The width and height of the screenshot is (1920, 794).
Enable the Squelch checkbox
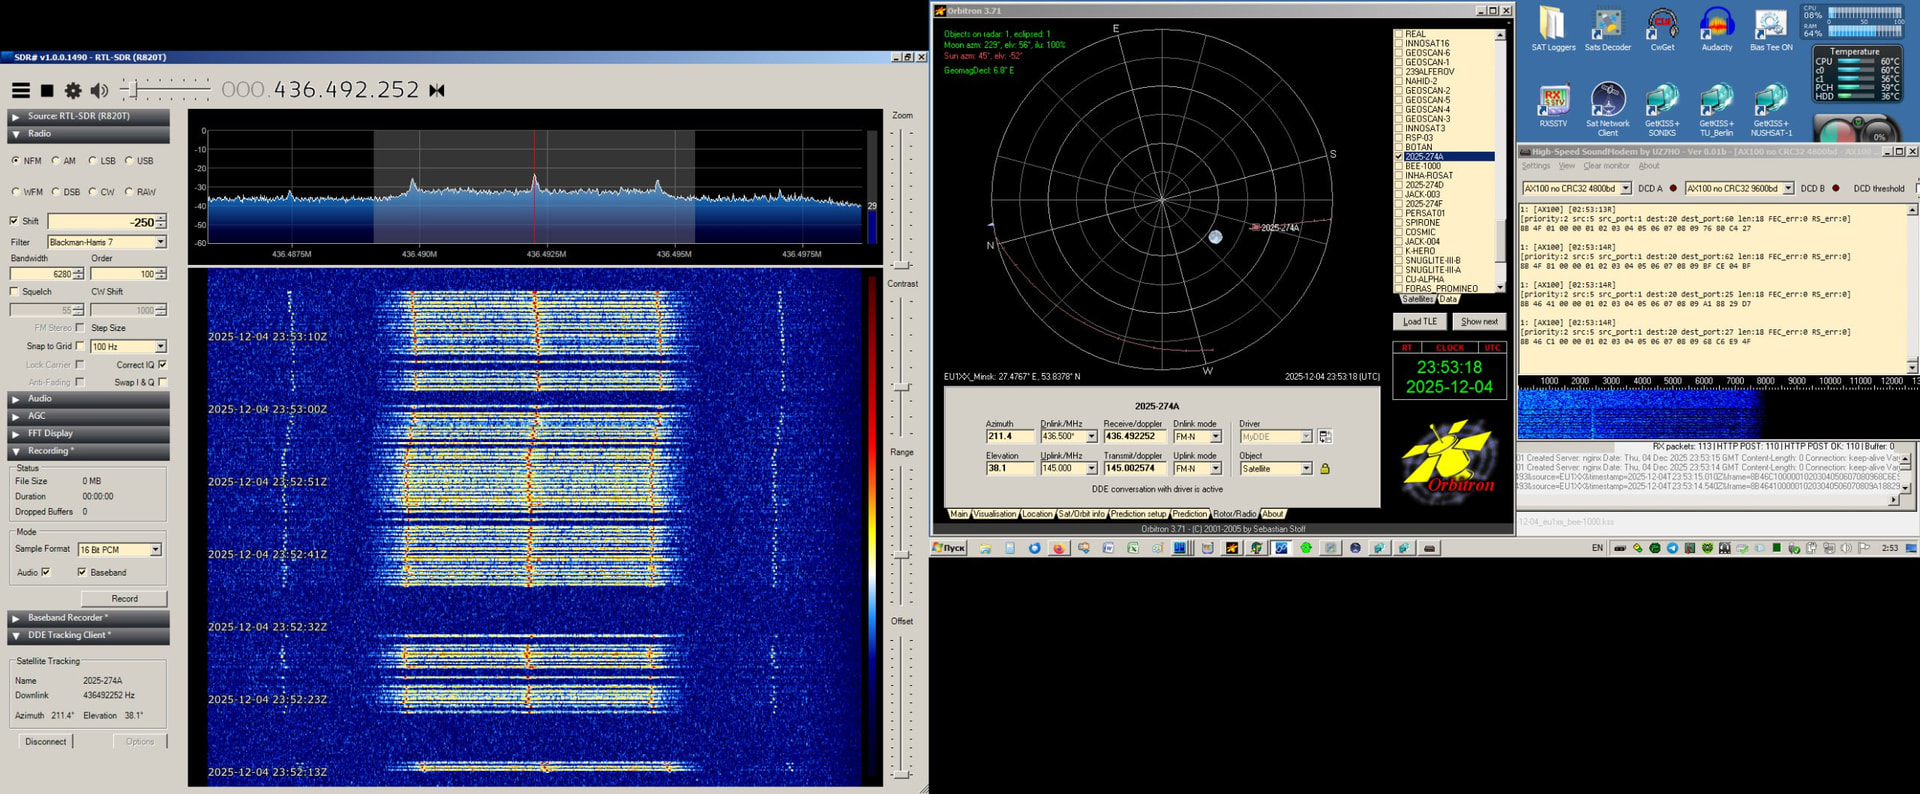[14, 292]
